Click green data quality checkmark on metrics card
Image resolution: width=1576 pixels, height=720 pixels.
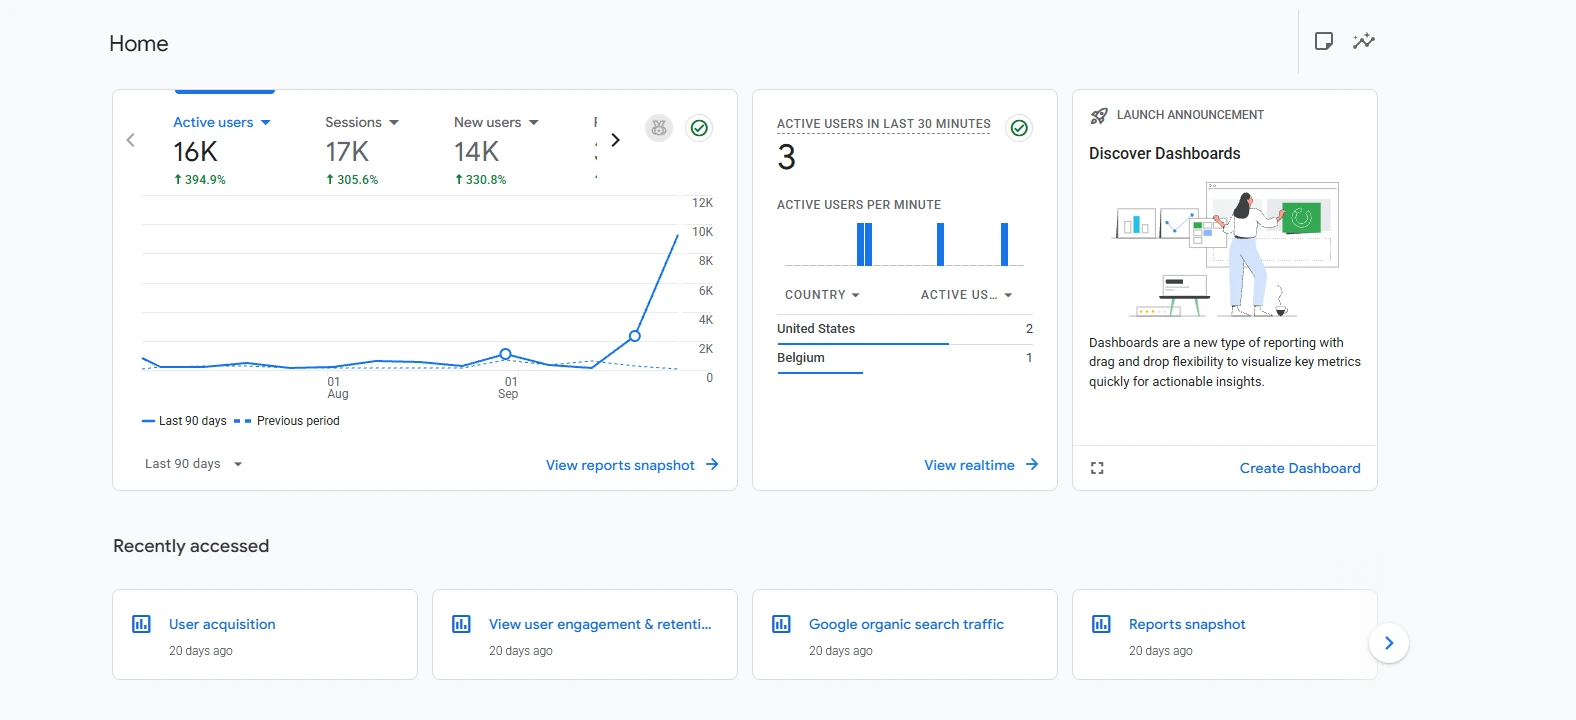click(x=699, y=128)
